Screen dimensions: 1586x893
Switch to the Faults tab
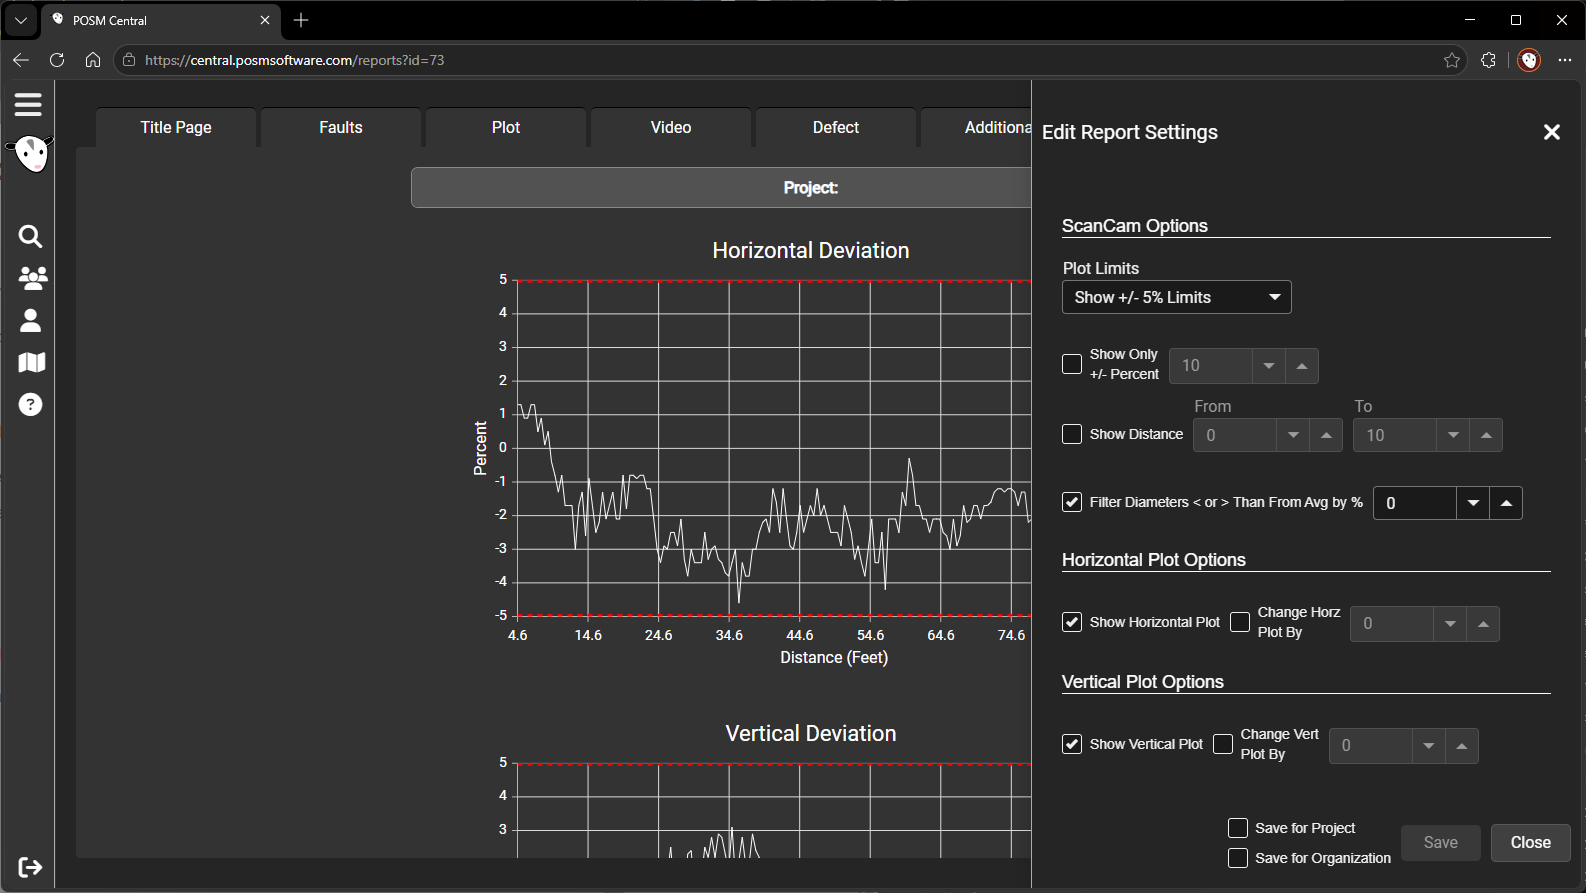pos(341,127)
